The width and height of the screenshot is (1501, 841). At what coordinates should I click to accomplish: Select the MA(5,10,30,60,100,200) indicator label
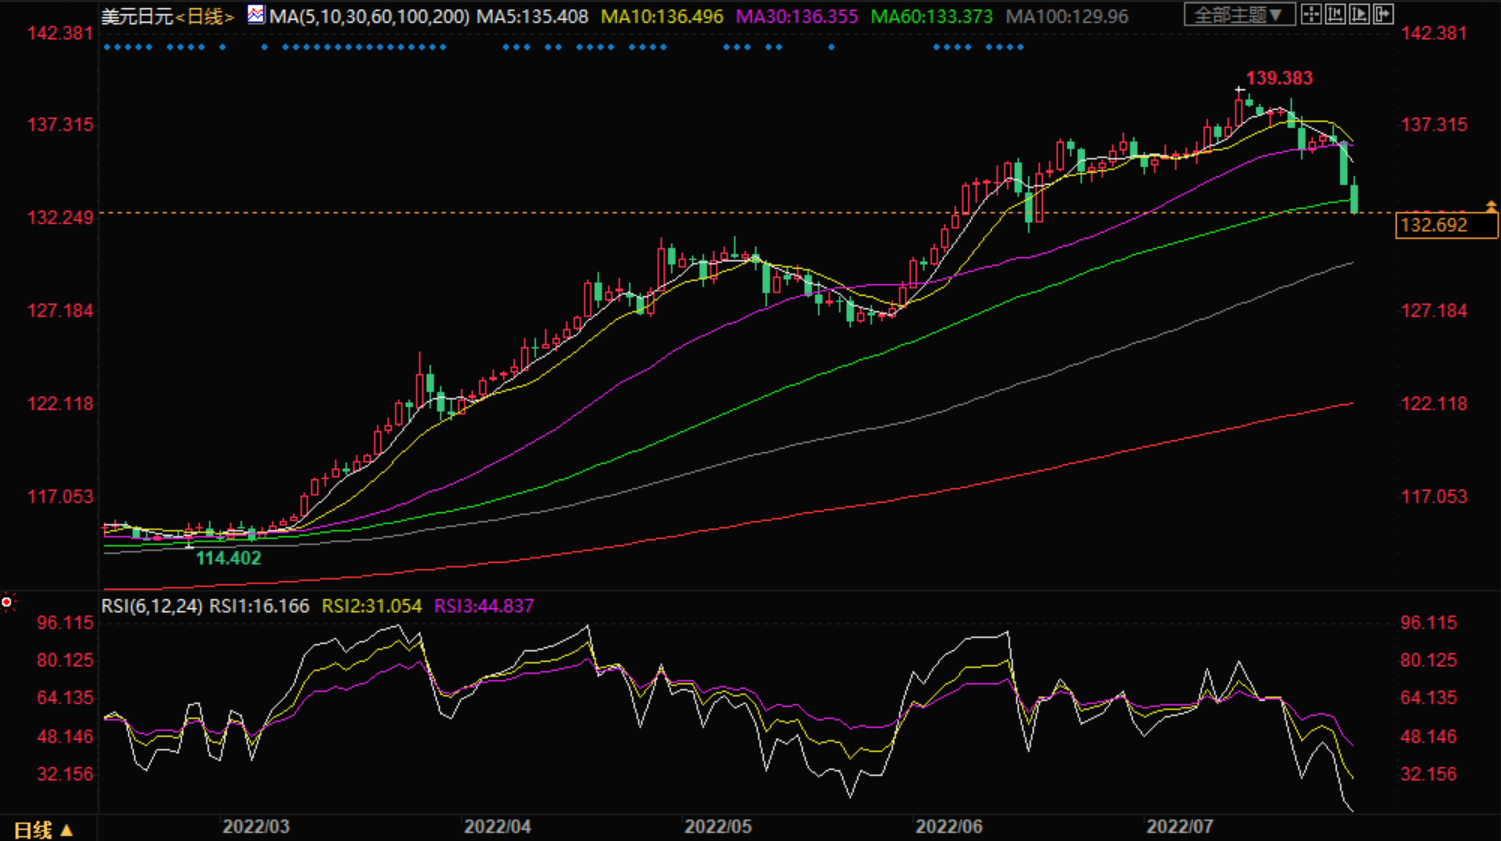tap(369, 17)
